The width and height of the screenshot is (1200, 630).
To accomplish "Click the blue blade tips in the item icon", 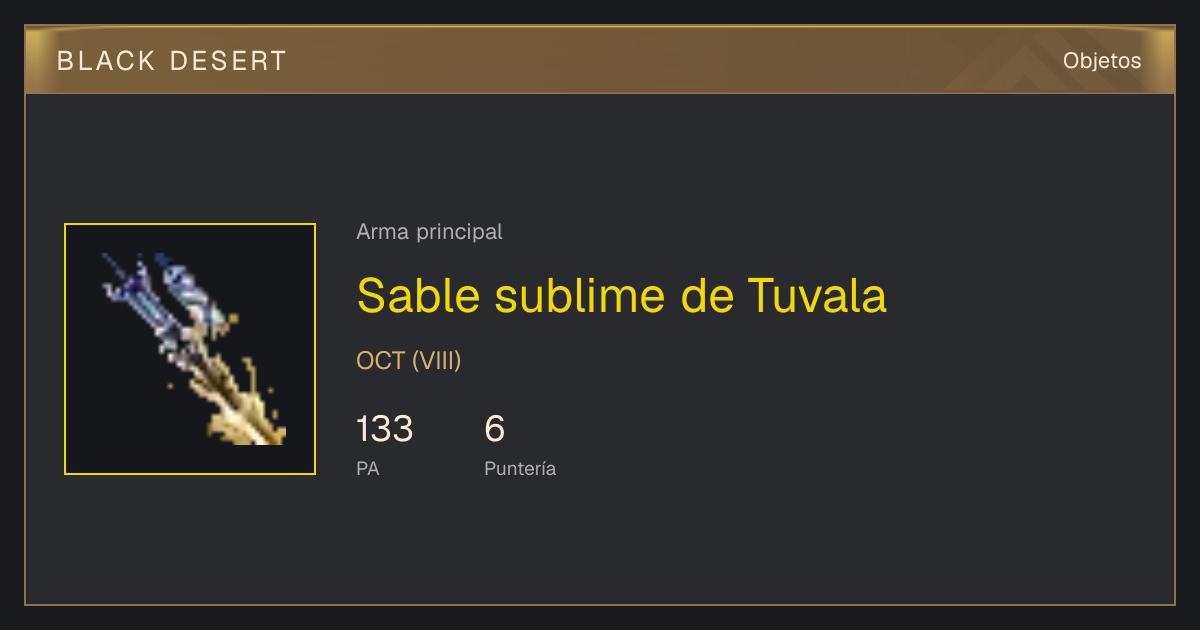I will pos(160,285).
